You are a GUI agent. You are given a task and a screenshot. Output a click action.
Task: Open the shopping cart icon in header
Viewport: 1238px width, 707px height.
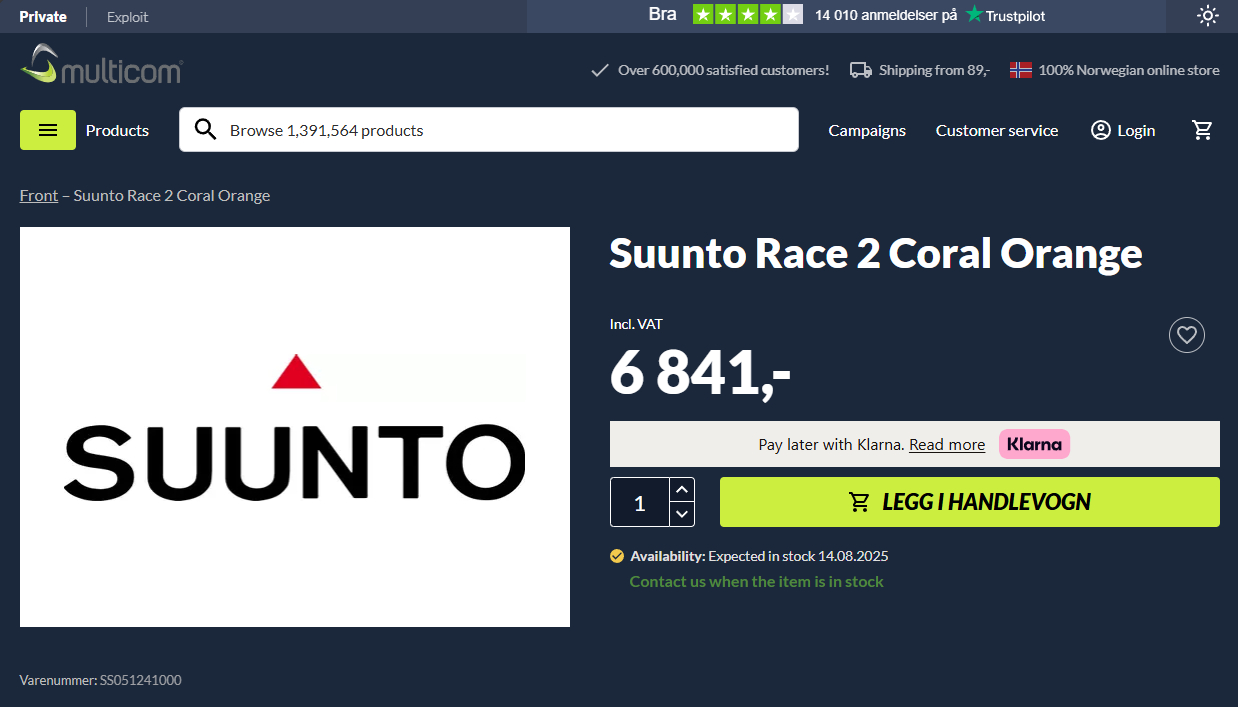(1203, 130)
